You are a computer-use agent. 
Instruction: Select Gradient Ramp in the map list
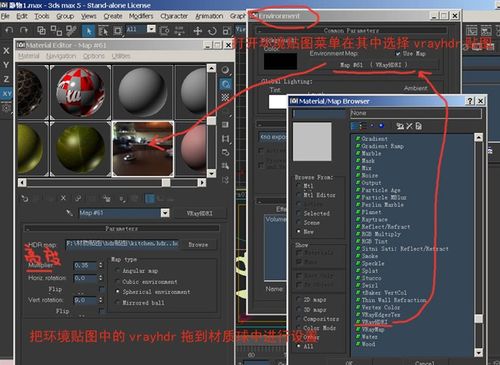pyautogui.click(x=382, y=146)
